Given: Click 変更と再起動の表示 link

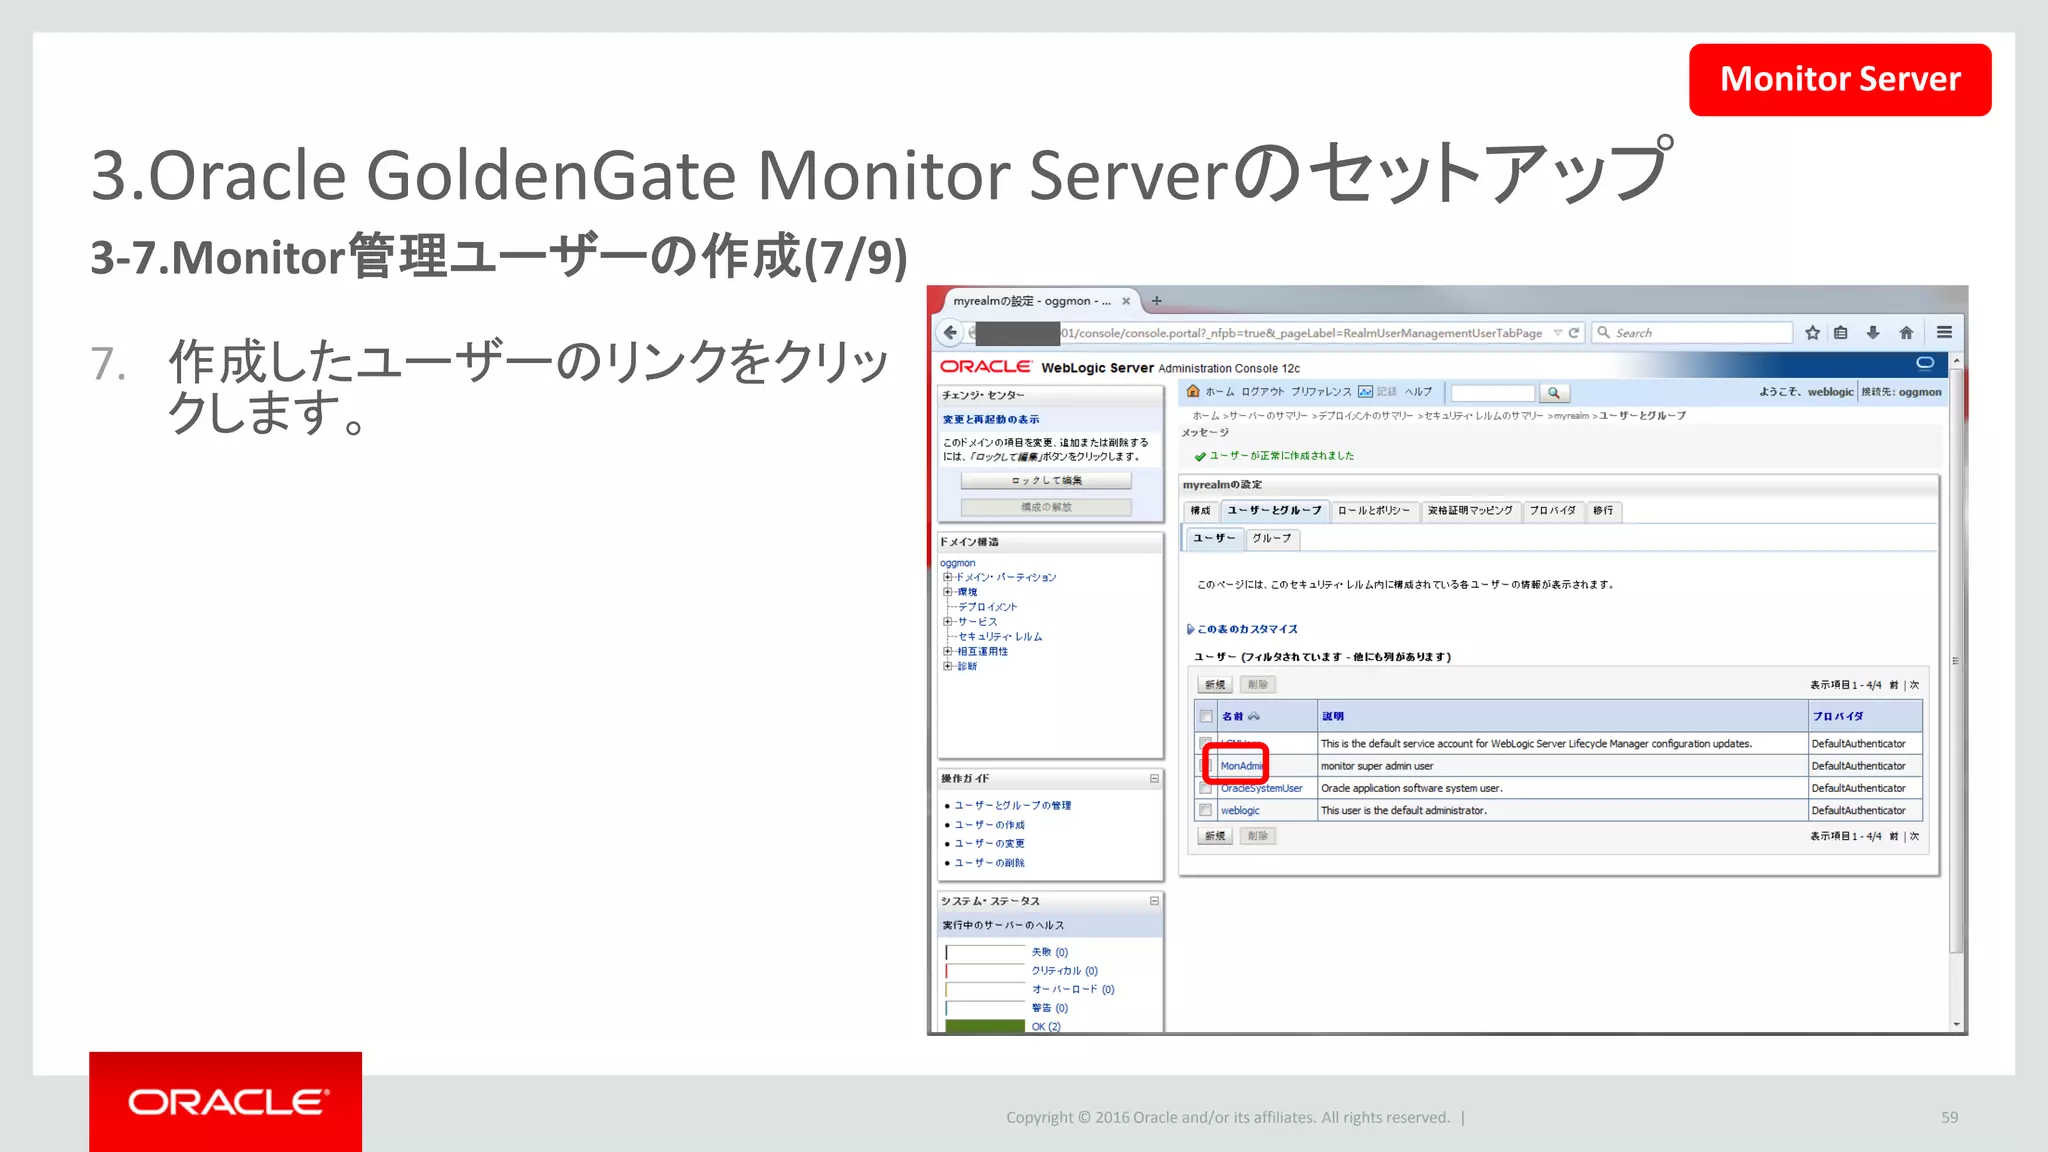Looking at the screenshot, I should (x=991, y=420).
